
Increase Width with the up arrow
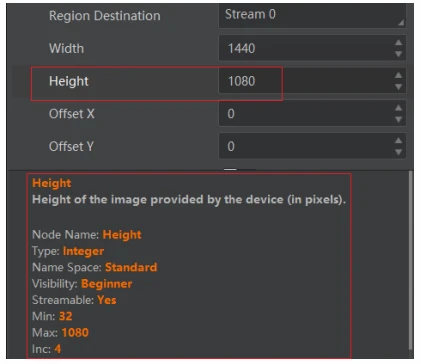tap(398, 43)
